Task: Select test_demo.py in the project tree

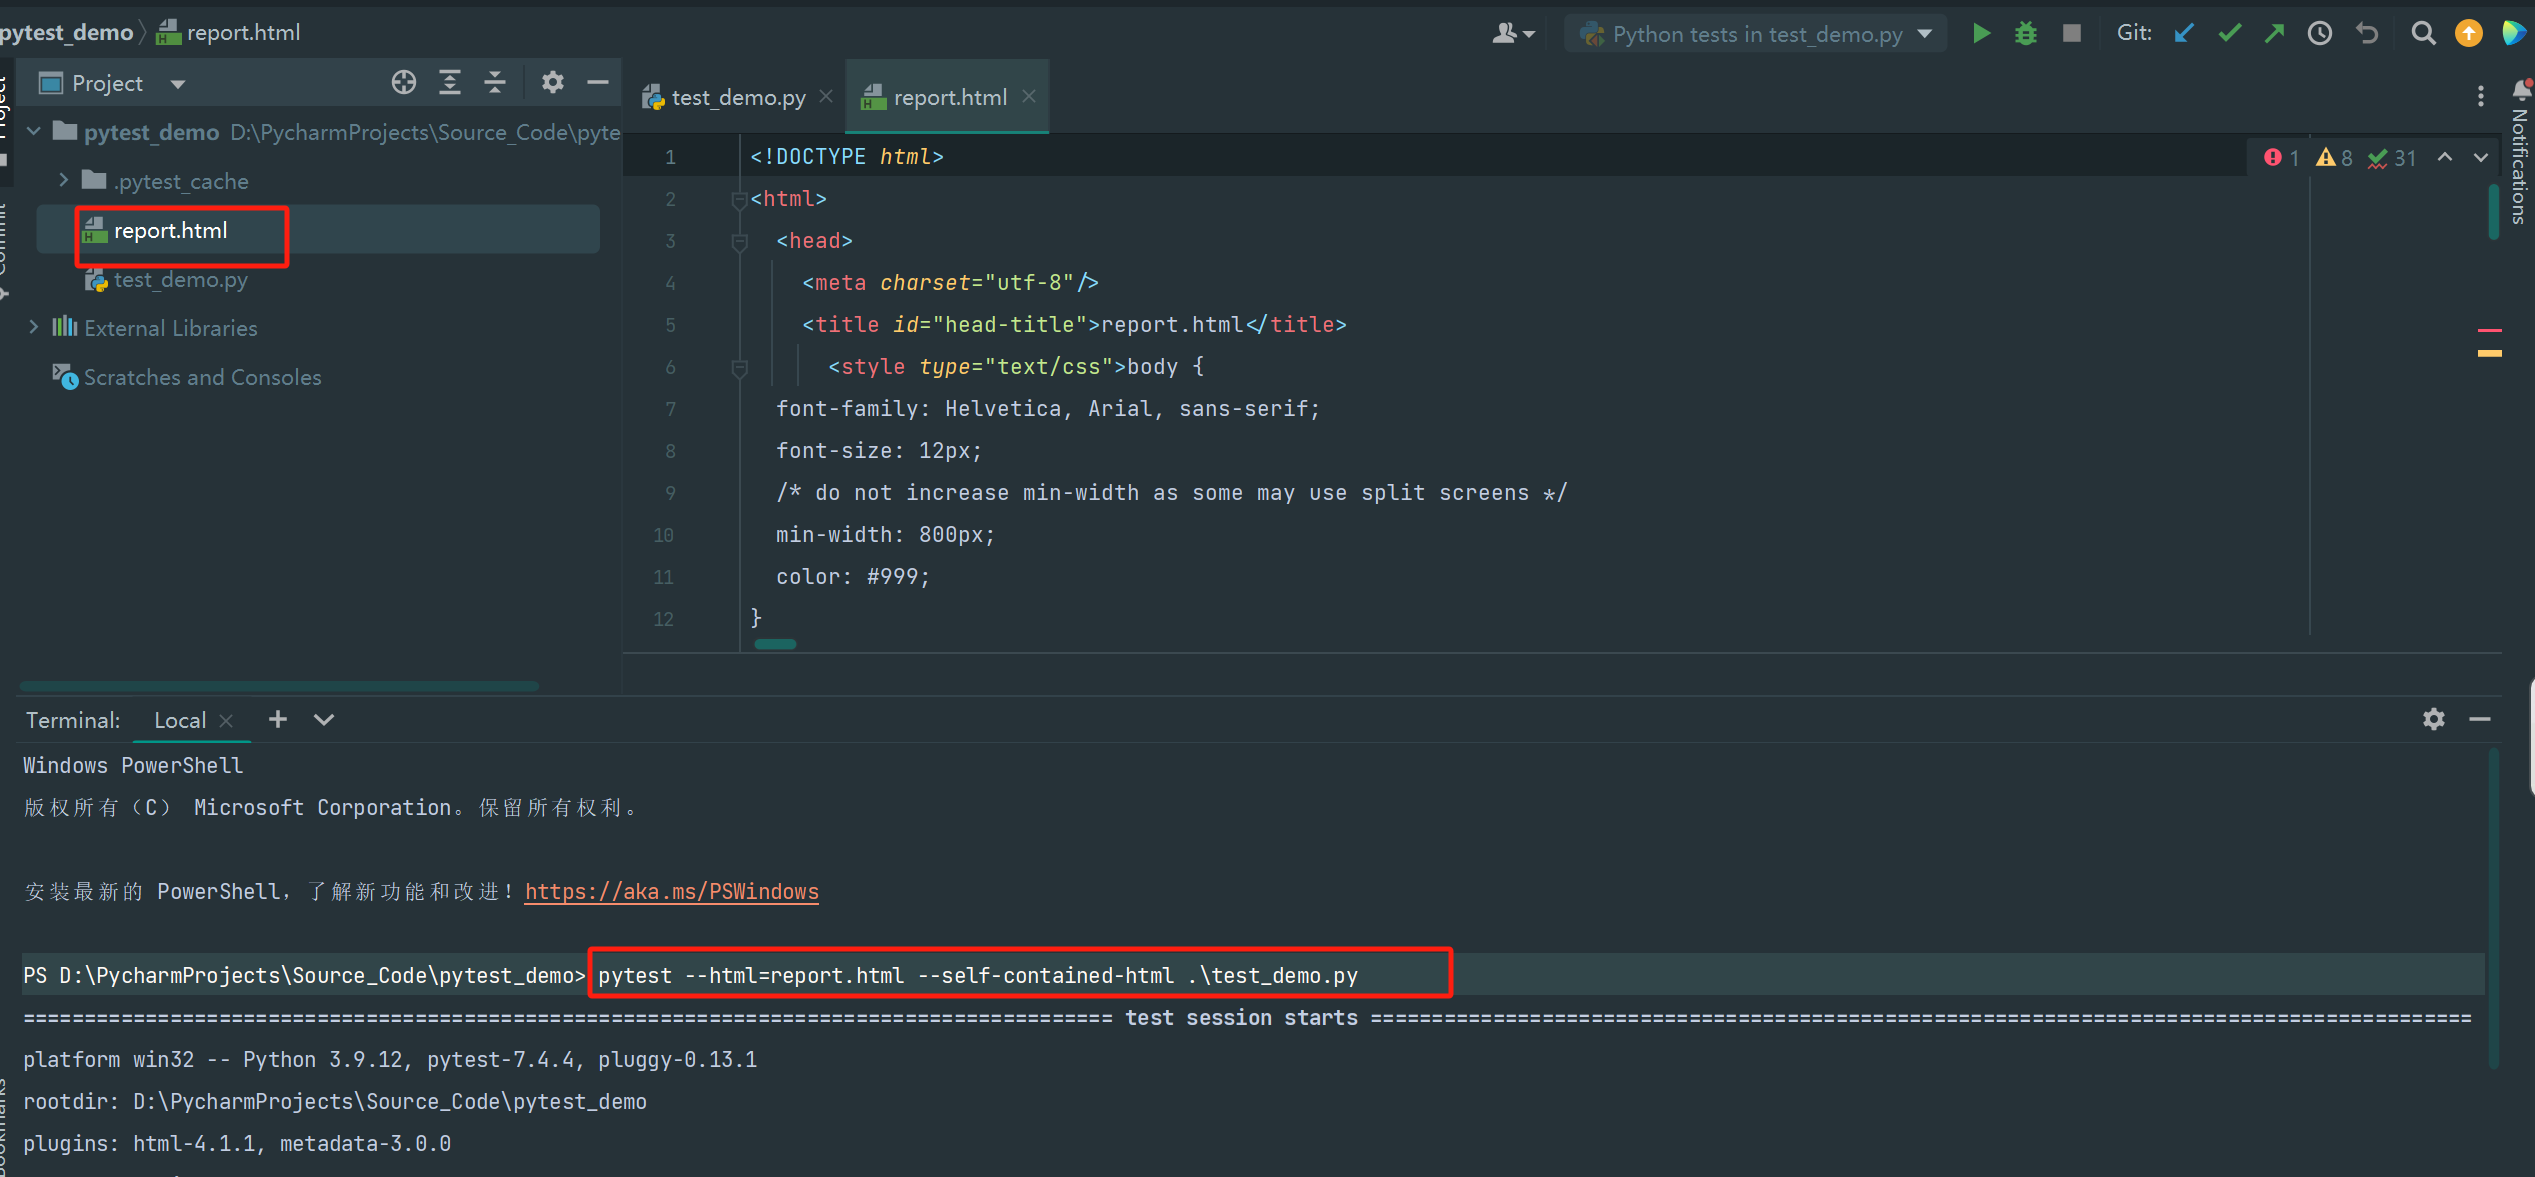Action: [180, 280]
